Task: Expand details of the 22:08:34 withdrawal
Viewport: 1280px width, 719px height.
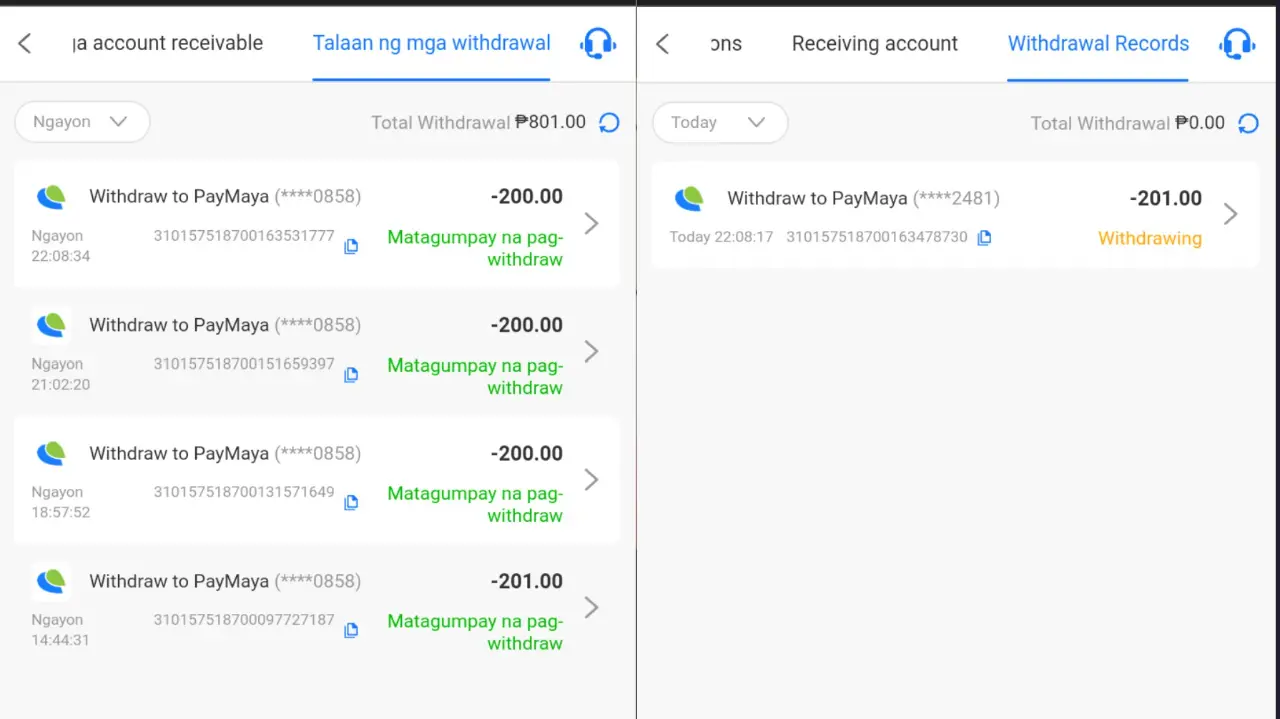Action: click(x=592, y=223)
